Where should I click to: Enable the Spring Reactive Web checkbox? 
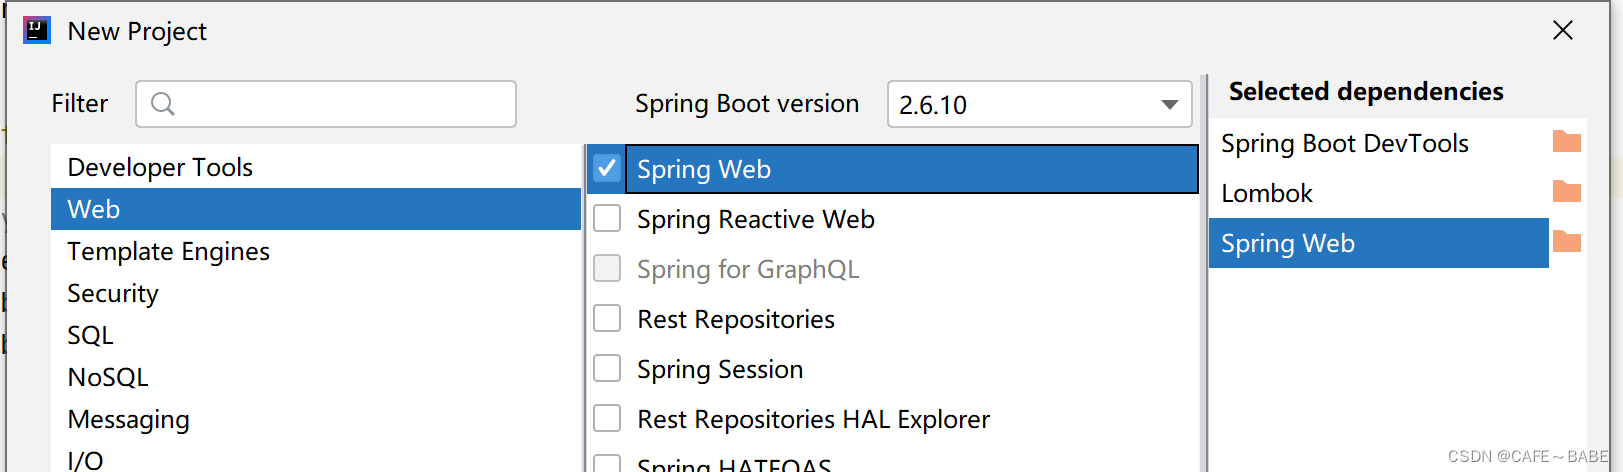[607, 218]
